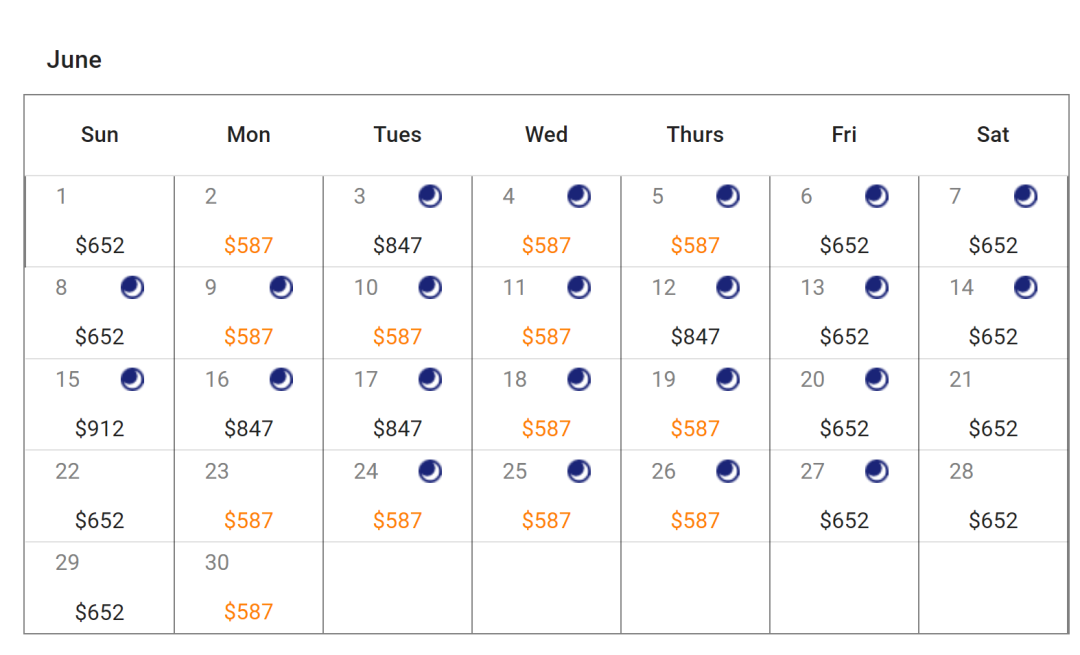Select the $587 fare on June 2
This screenshot has height=655, width=1080.
click(248, 246)
